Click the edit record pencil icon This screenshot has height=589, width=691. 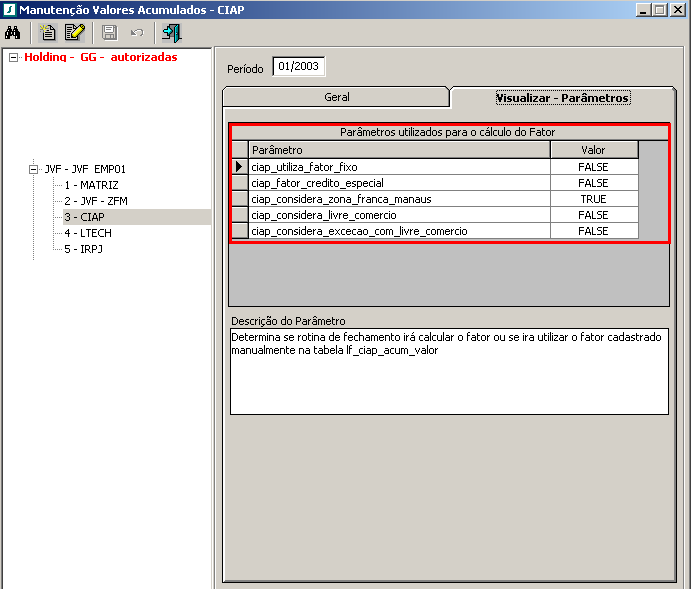click(x=74, y=32)
